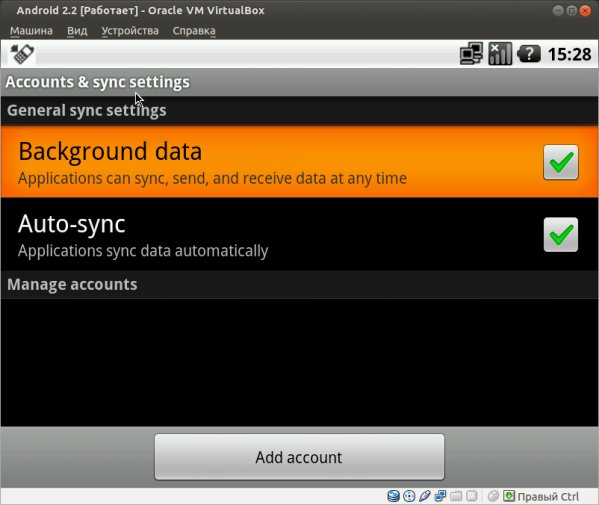599x505 pixels.
Task: Click the green keyboard capture arrow icon
Action: tap(509, 496)
